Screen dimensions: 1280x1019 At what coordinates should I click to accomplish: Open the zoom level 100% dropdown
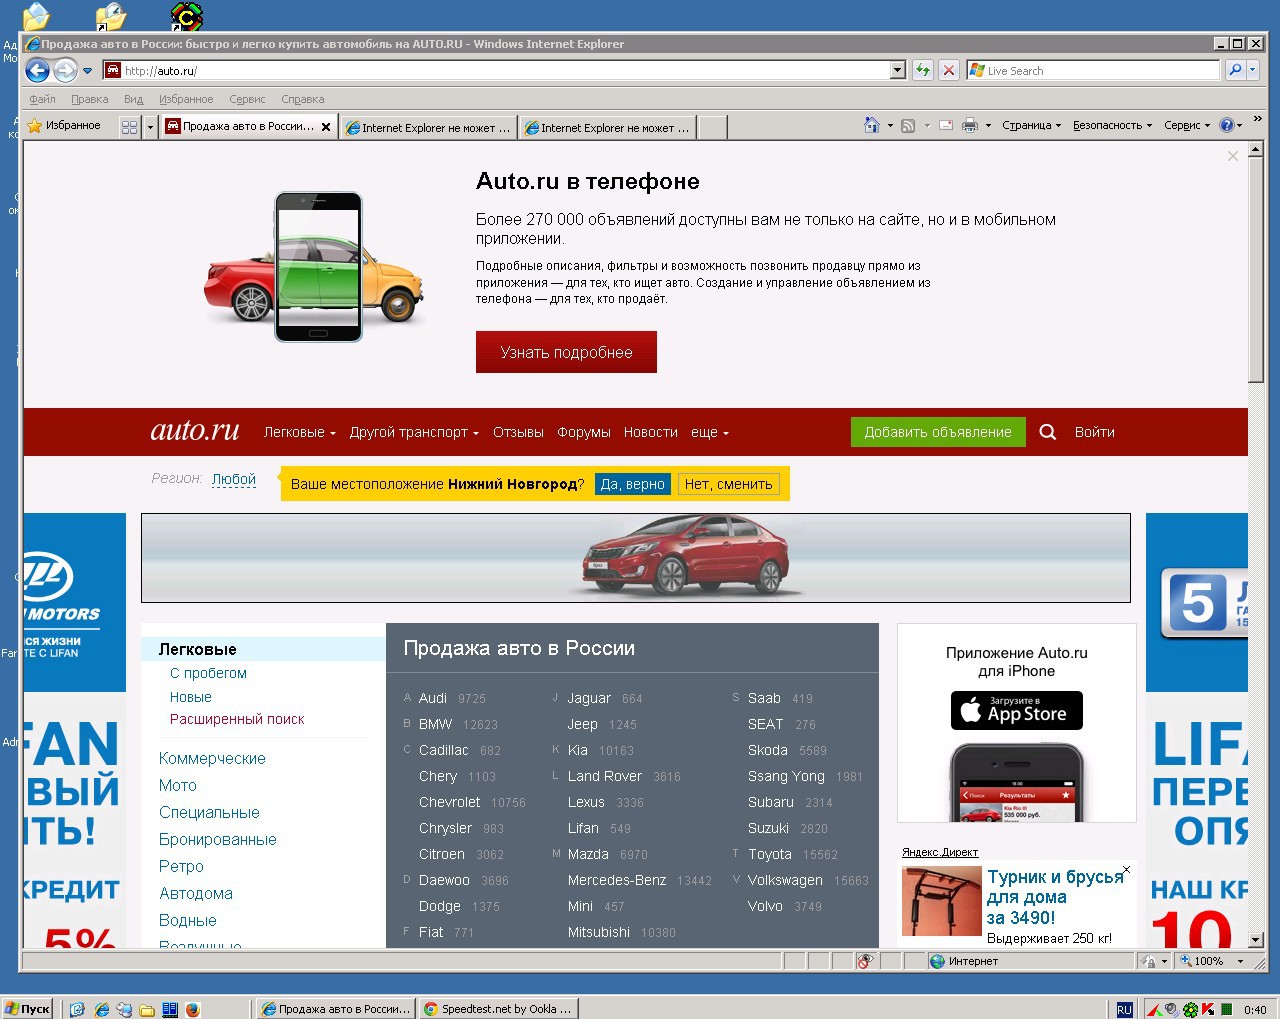point(1240,961)
